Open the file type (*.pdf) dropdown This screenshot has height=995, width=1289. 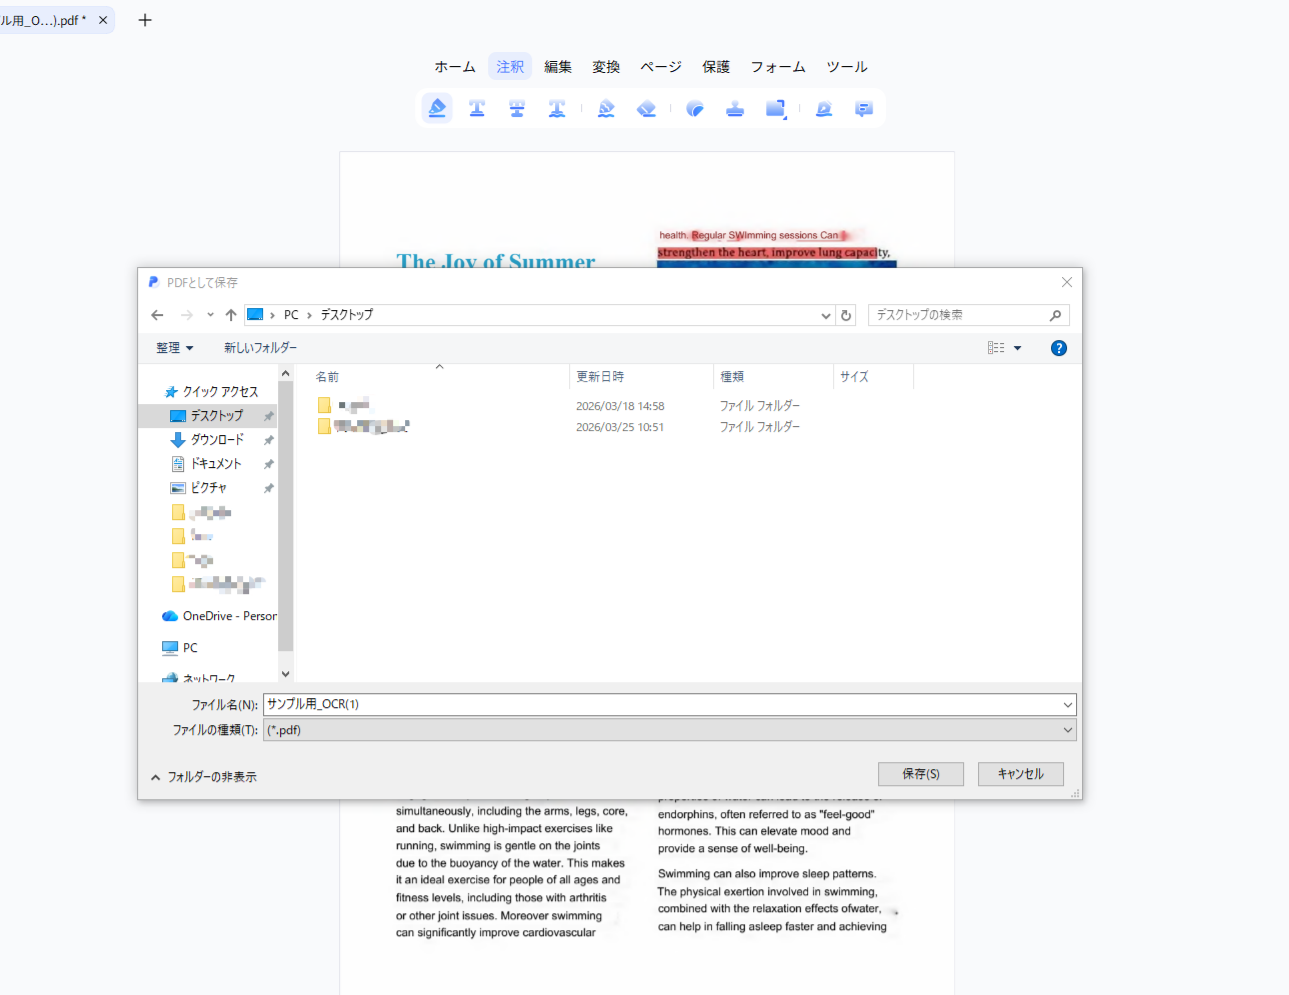1068,730
